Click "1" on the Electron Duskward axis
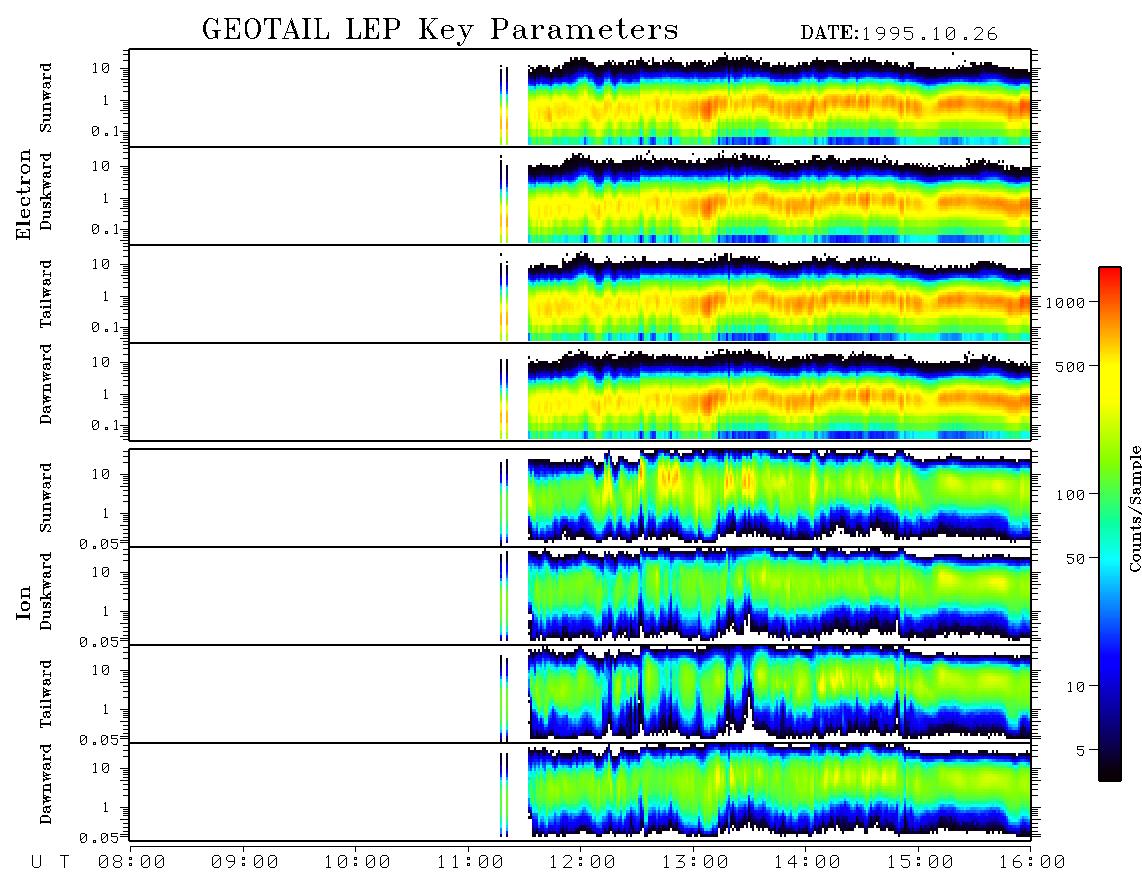This screenshot has width=1142, height=880. [106, 198]
